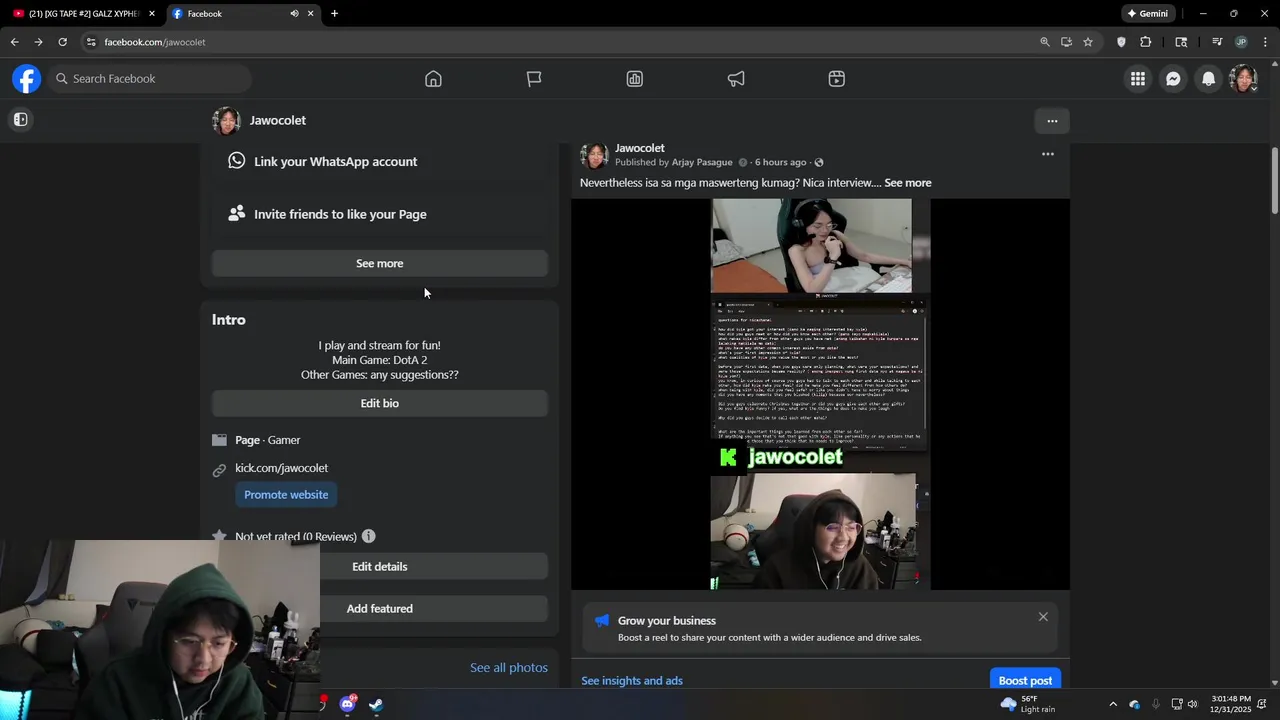Open page header three-dot options

coord(1052,121)
